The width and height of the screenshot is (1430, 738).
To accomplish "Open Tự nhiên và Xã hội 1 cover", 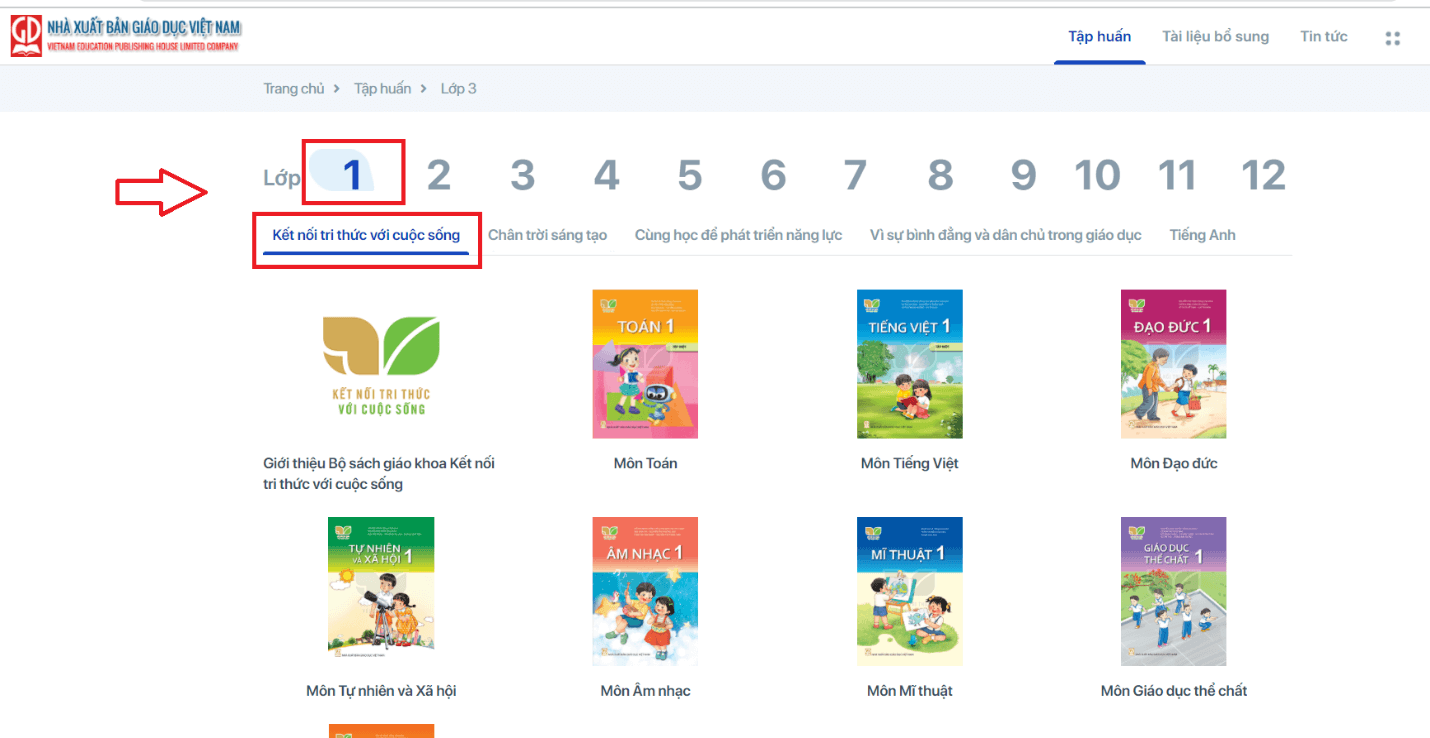I will pyautogui.click(x=381, y=591).
